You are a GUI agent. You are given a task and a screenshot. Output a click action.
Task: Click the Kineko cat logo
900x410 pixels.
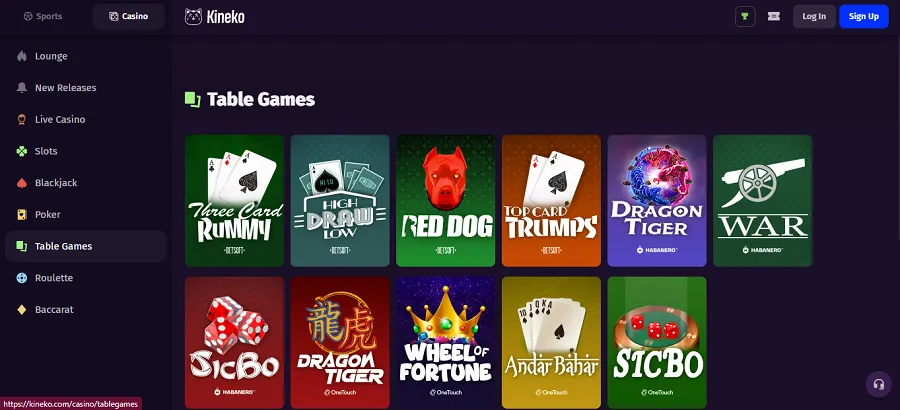click(x=193, y=16)
